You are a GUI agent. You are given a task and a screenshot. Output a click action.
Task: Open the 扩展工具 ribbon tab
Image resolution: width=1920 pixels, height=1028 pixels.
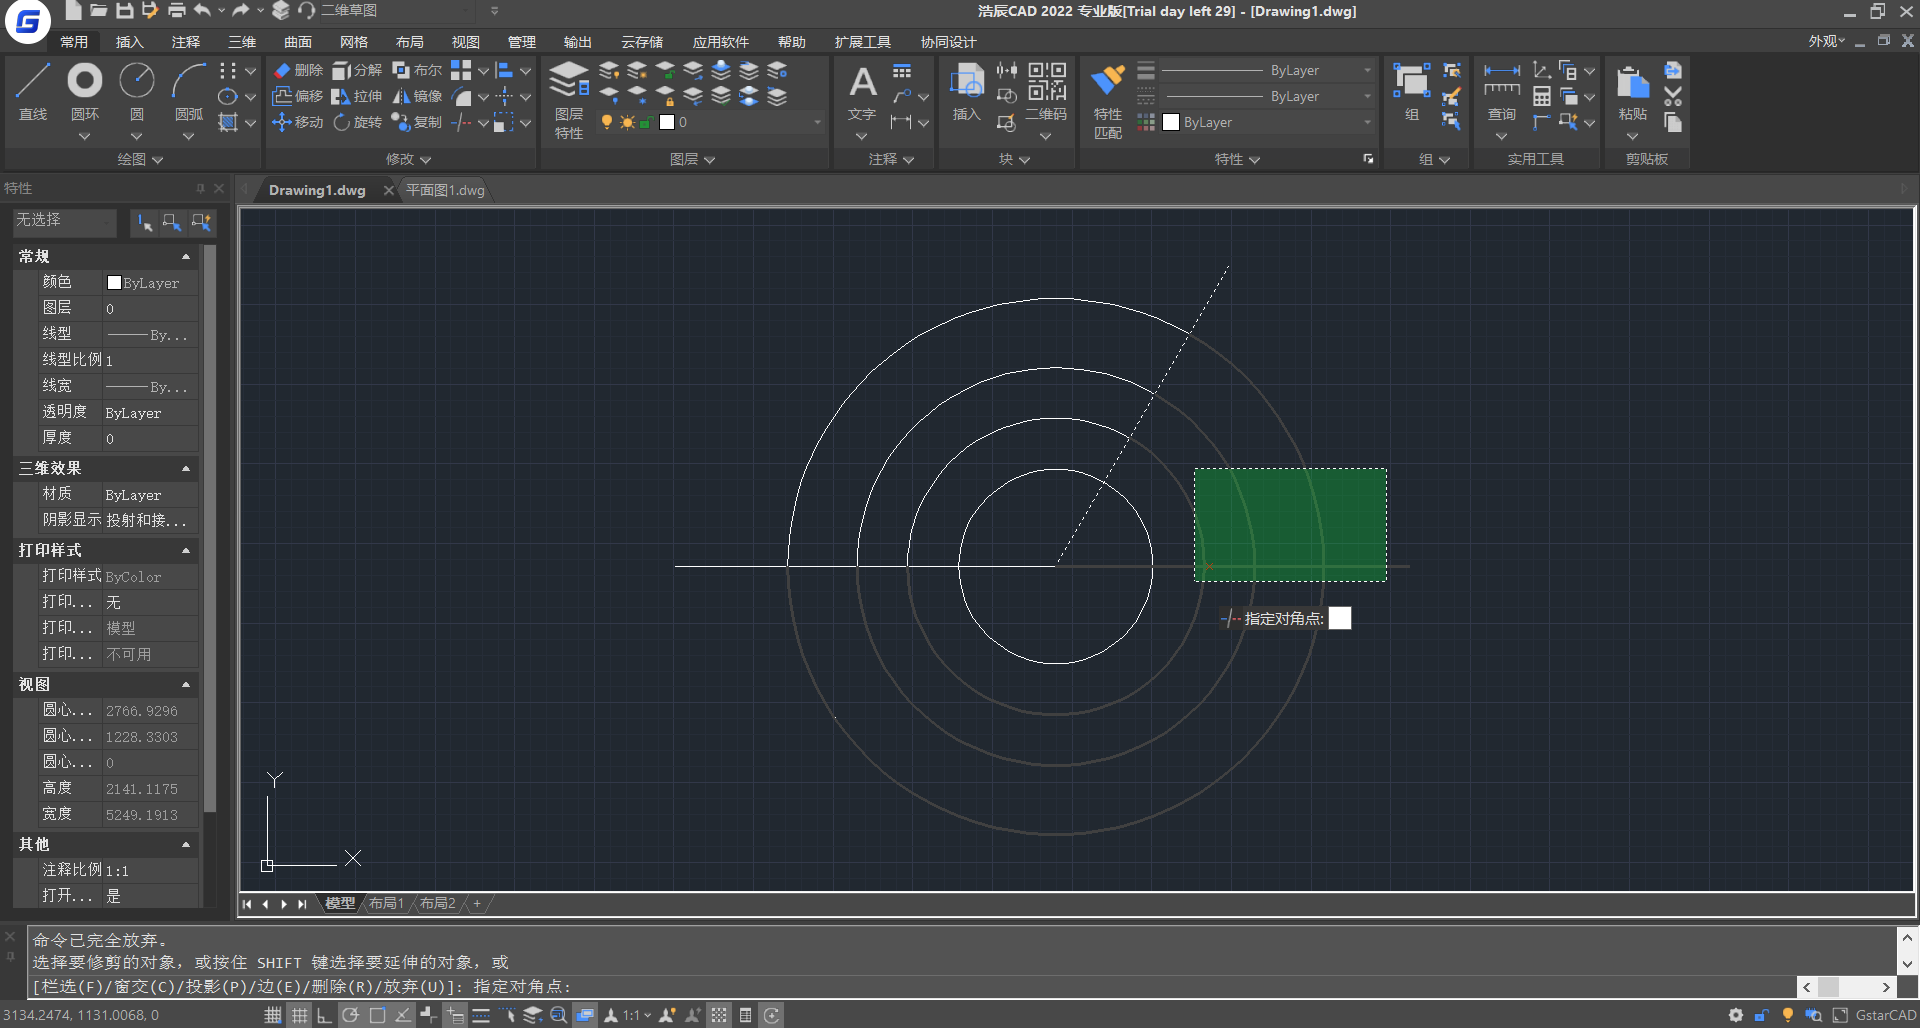862,42
